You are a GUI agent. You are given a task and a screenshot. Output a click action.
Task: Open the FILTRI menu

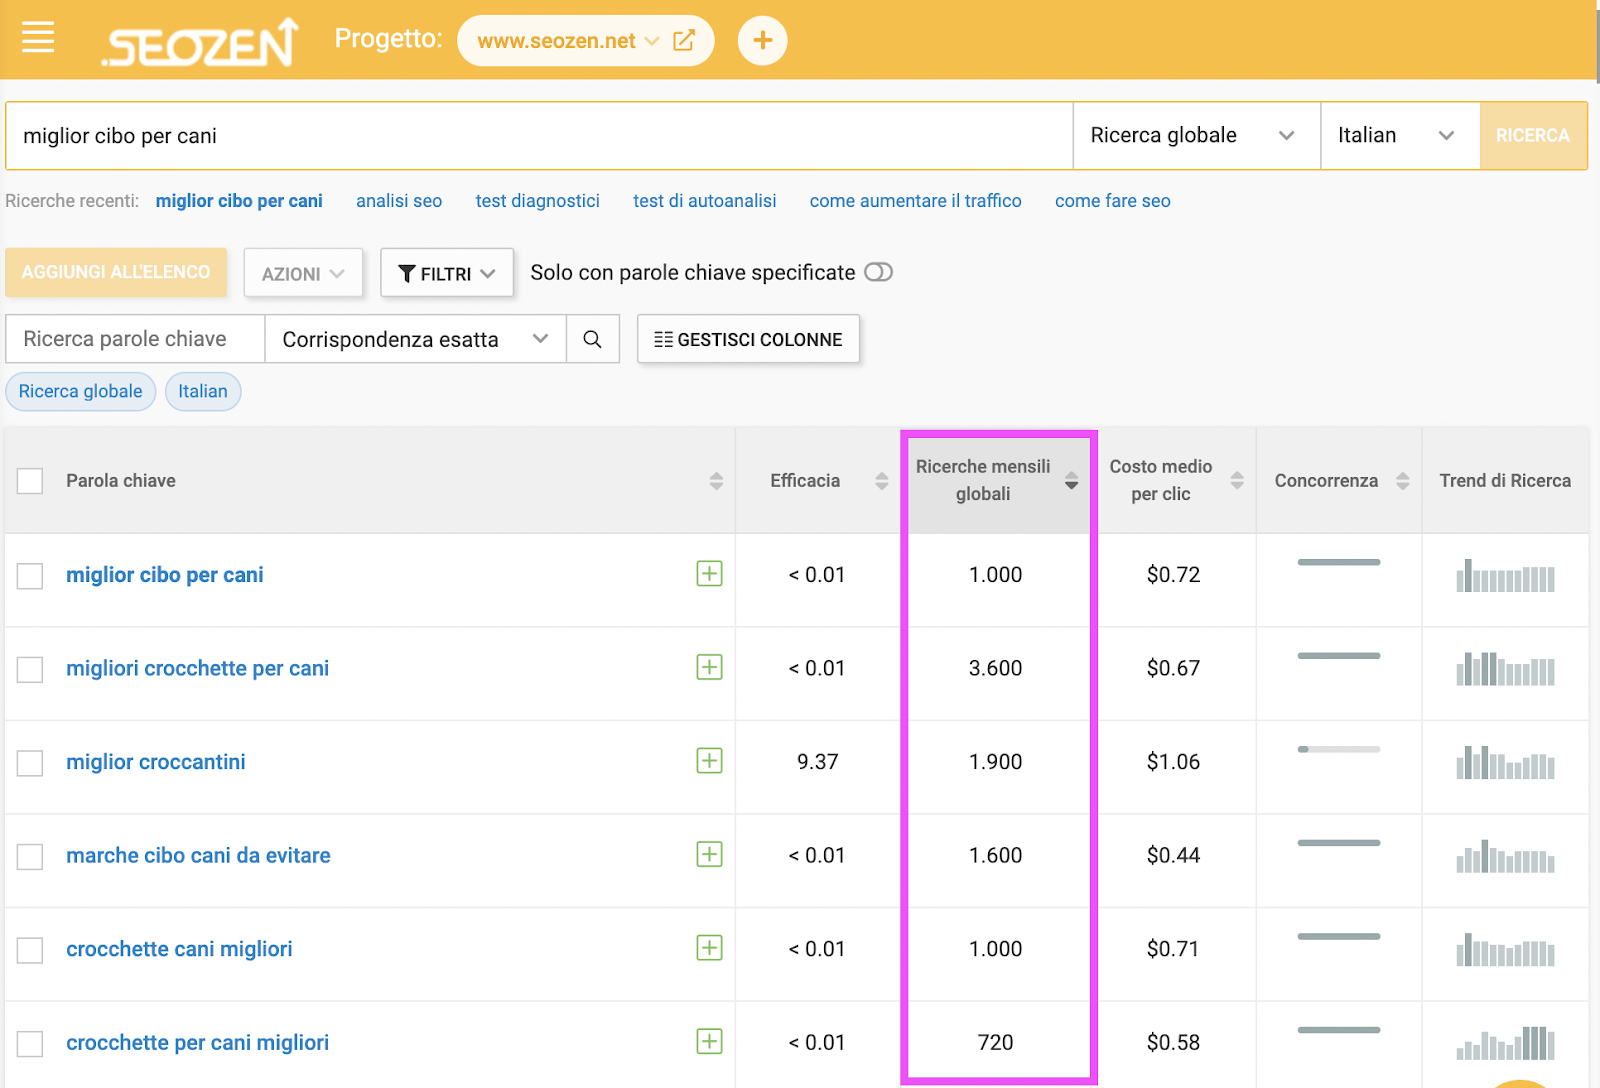tap(447, 273)
